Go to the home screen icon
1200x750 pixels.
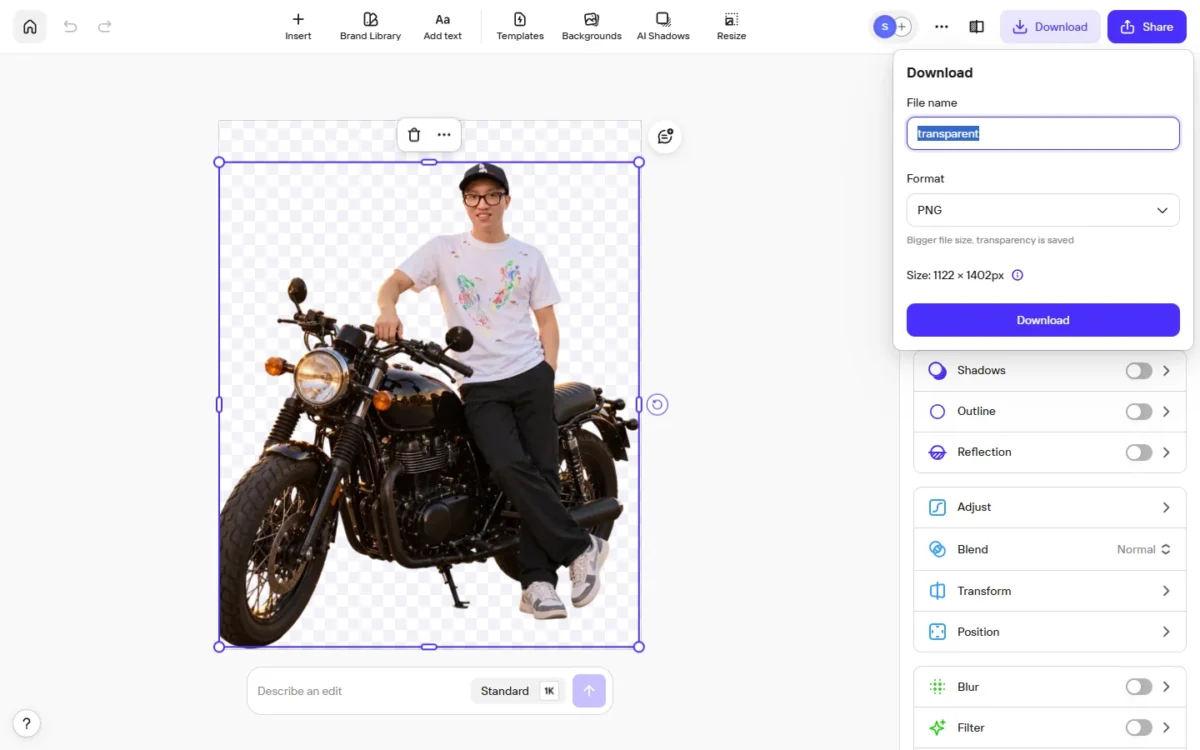[30, 27]
